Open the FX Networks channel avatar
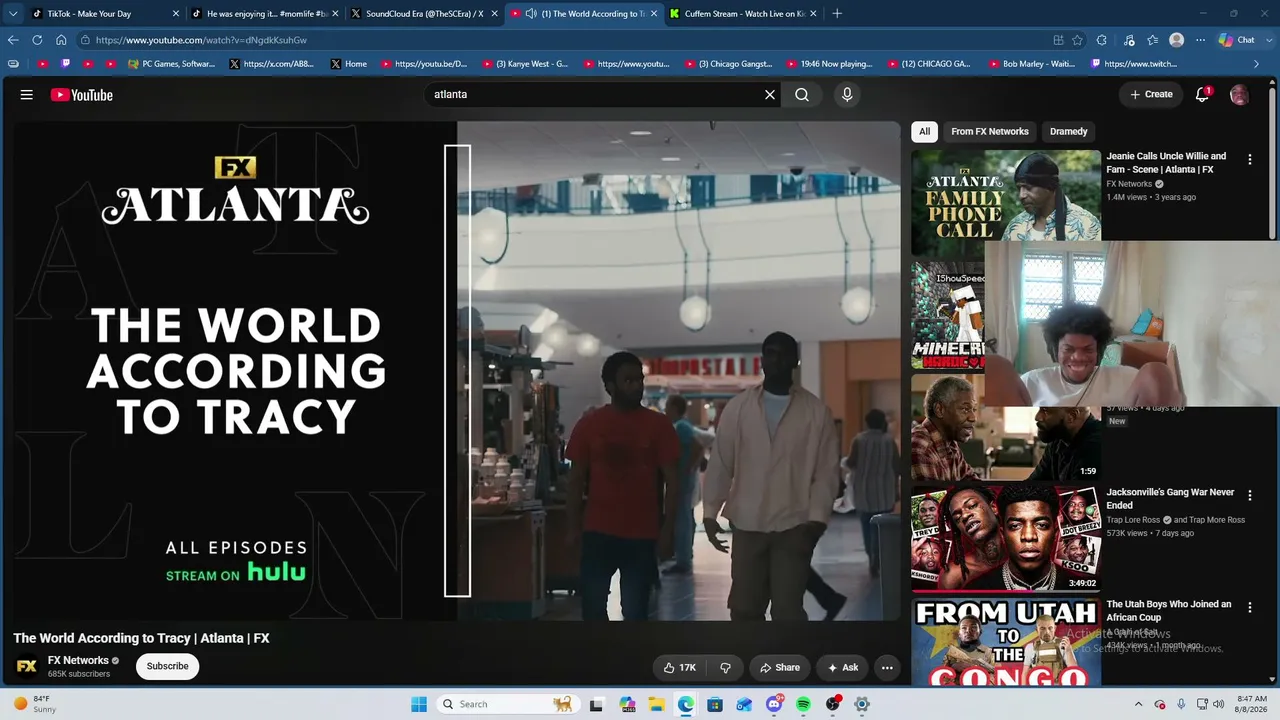This screenshot has width=1280, height=720. [x=27, y=666]
